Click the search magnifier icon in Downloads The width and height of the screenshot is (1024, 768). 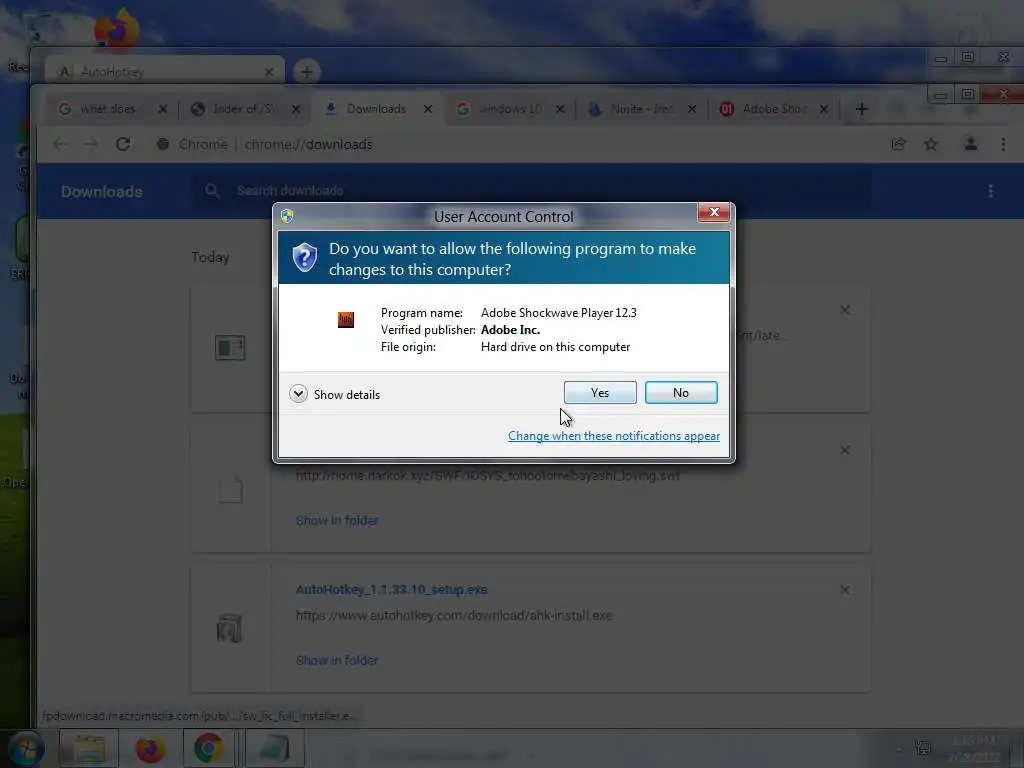[x=212, y=191]
